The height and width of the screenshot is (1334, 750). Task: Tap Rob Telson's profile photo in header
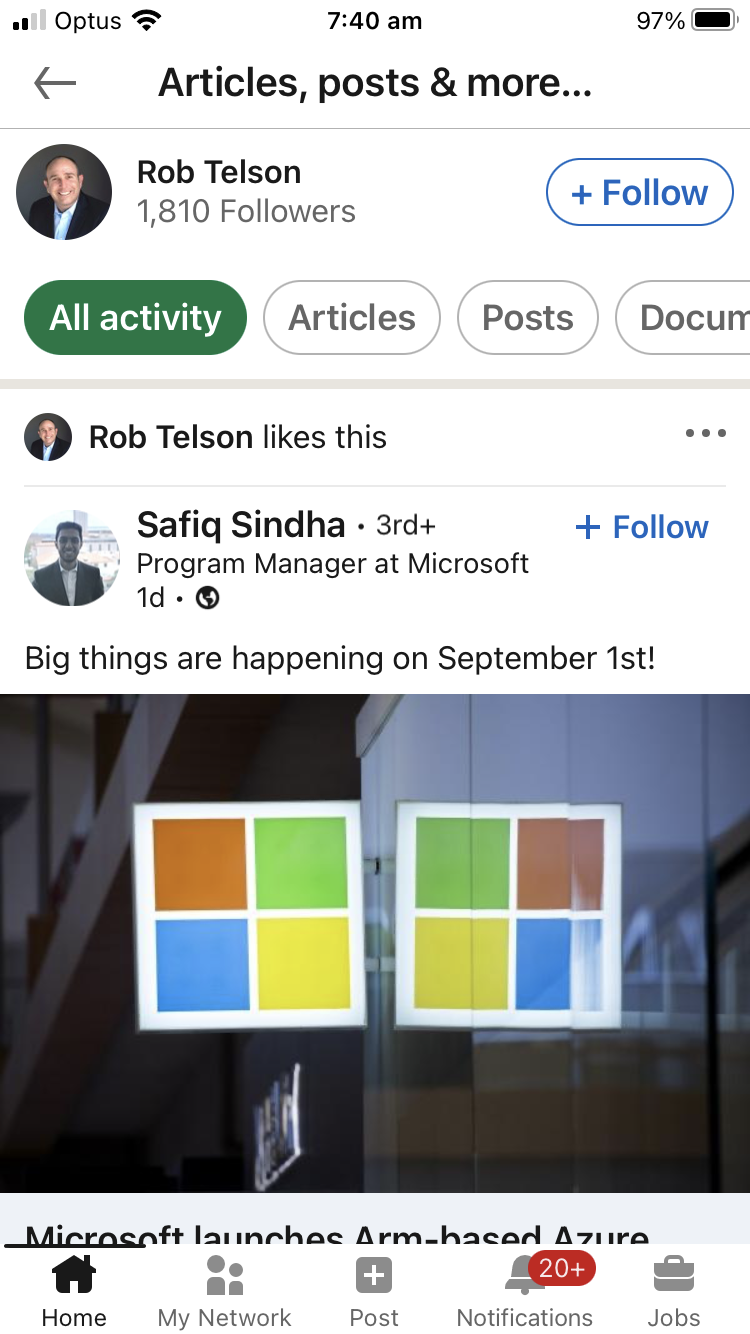[64, 192]
